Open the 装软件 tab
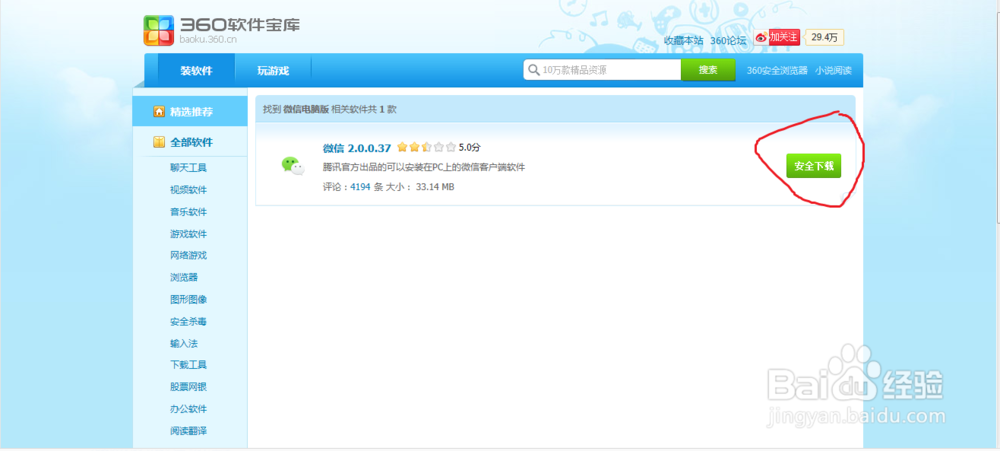The image size is (1000, 451). tap(196, 70)
